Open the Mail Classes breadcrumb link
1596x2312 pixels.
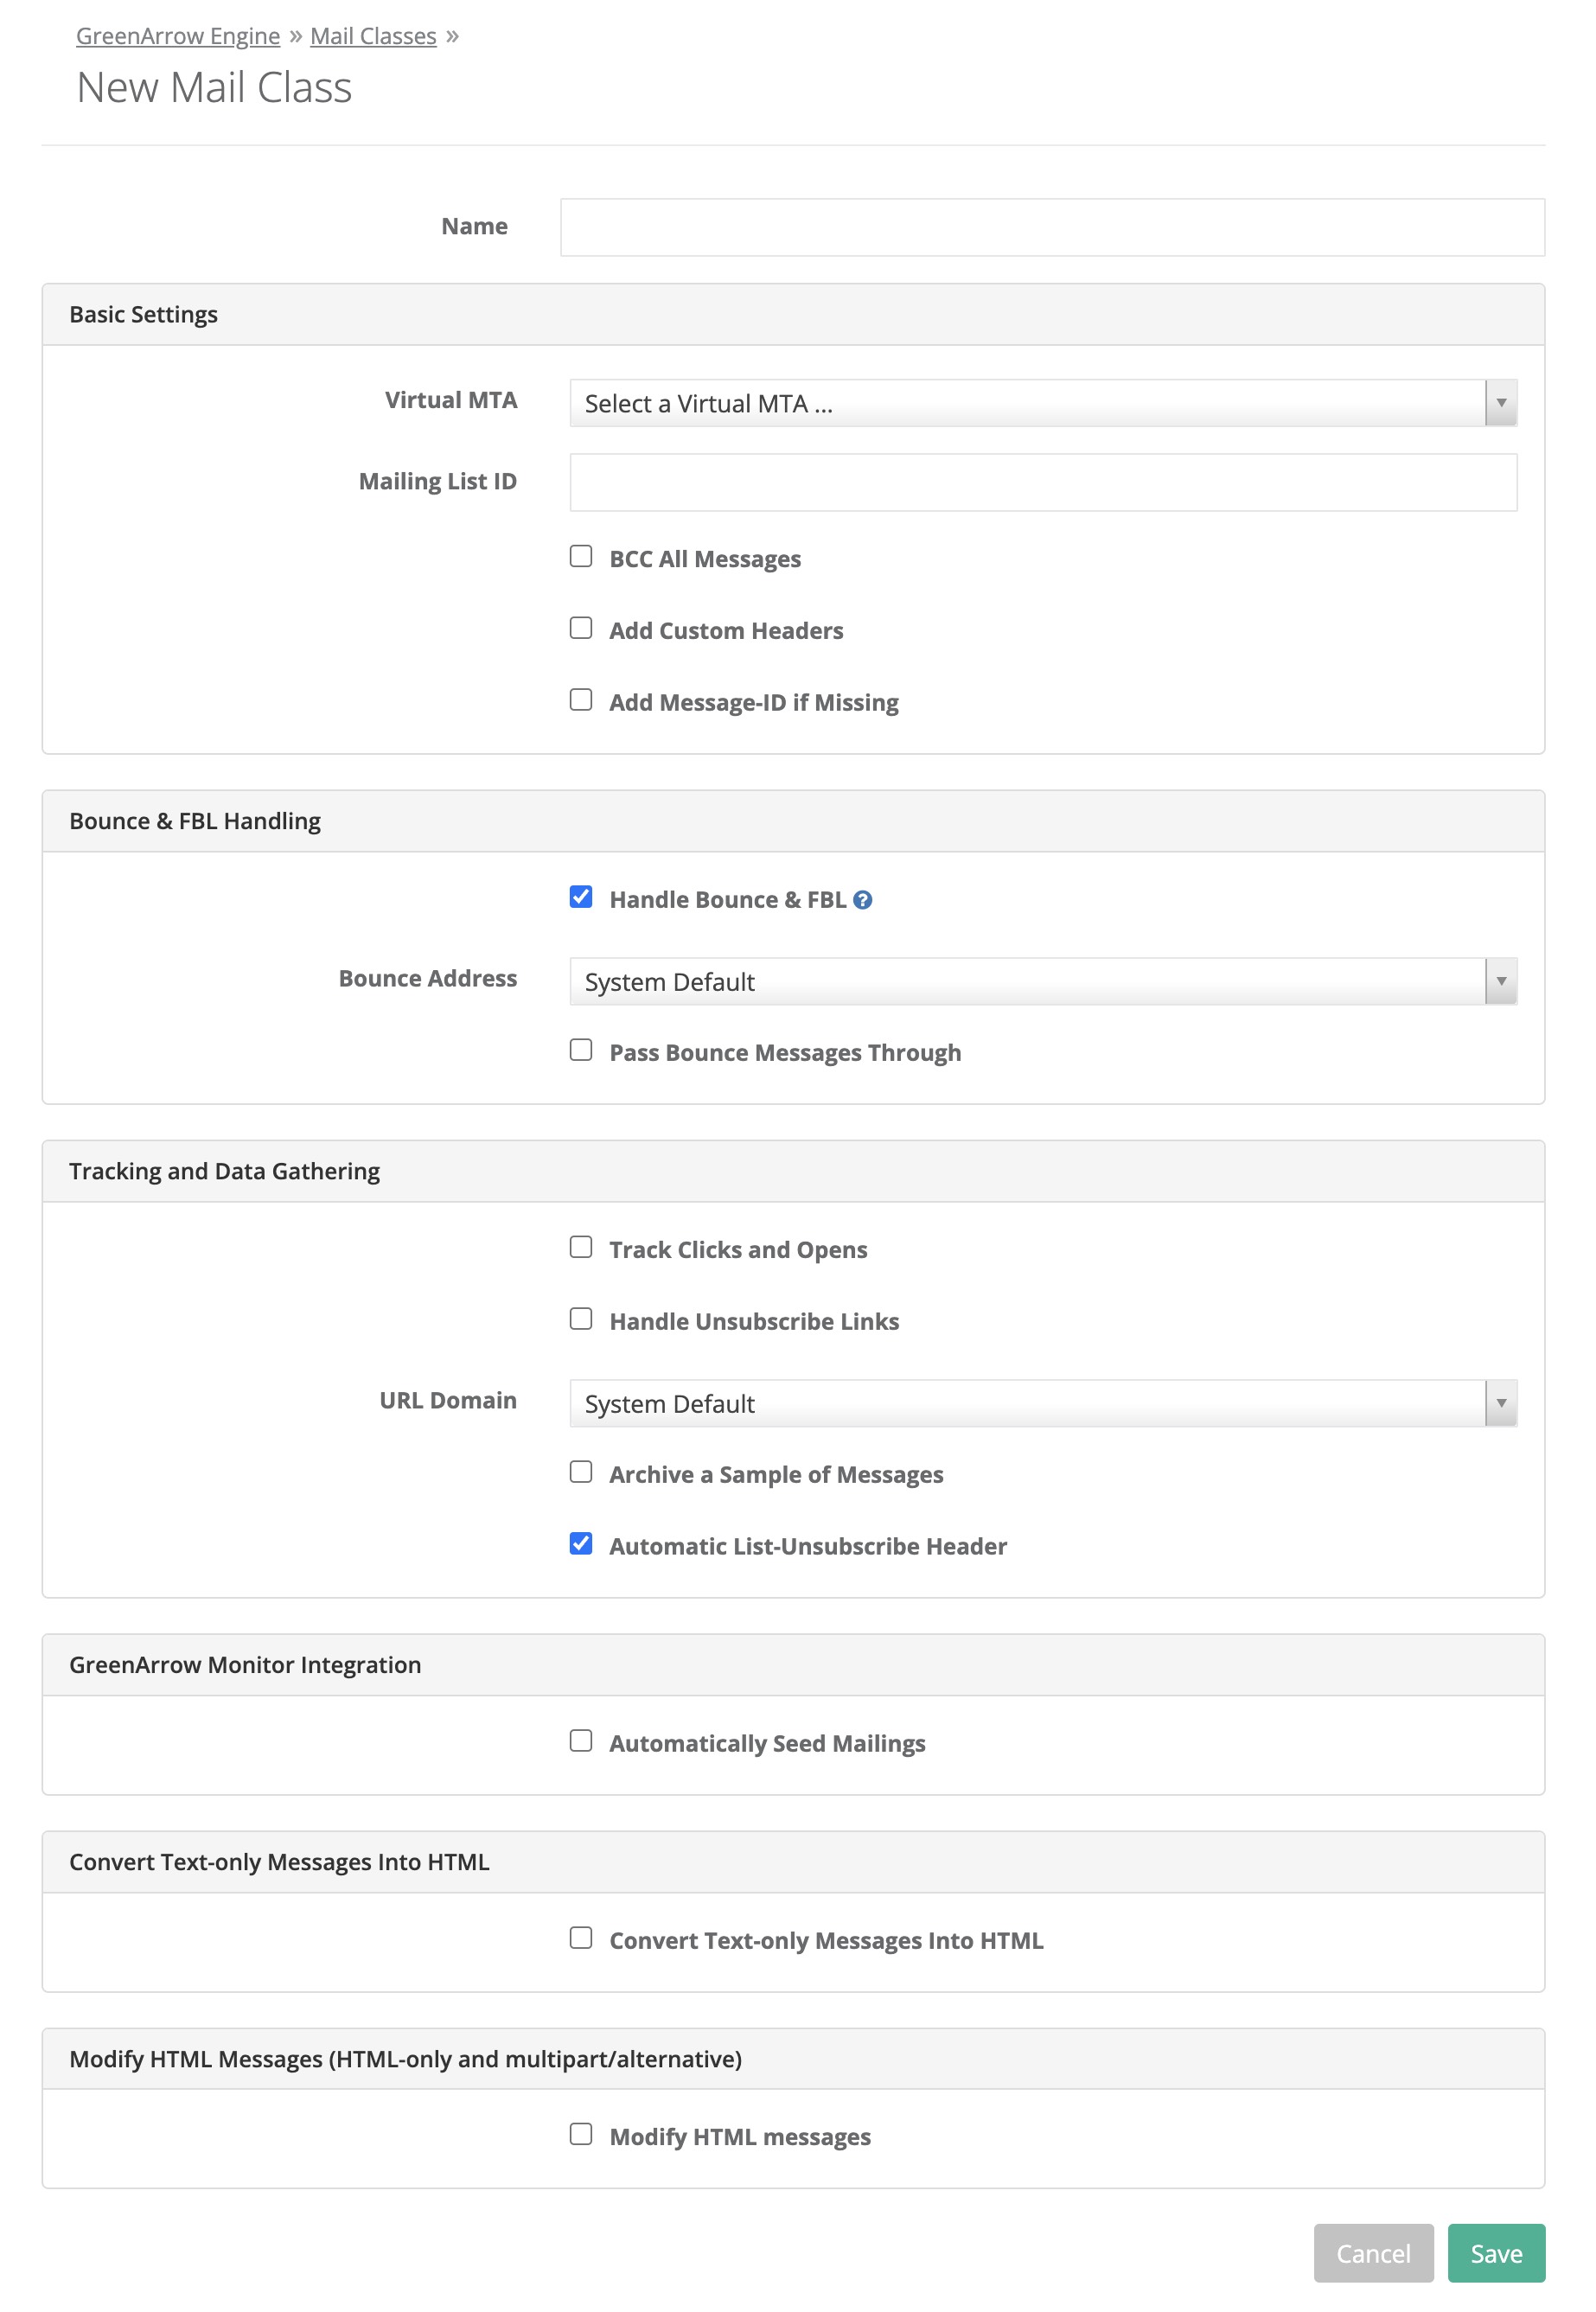[x=373, y=36]
